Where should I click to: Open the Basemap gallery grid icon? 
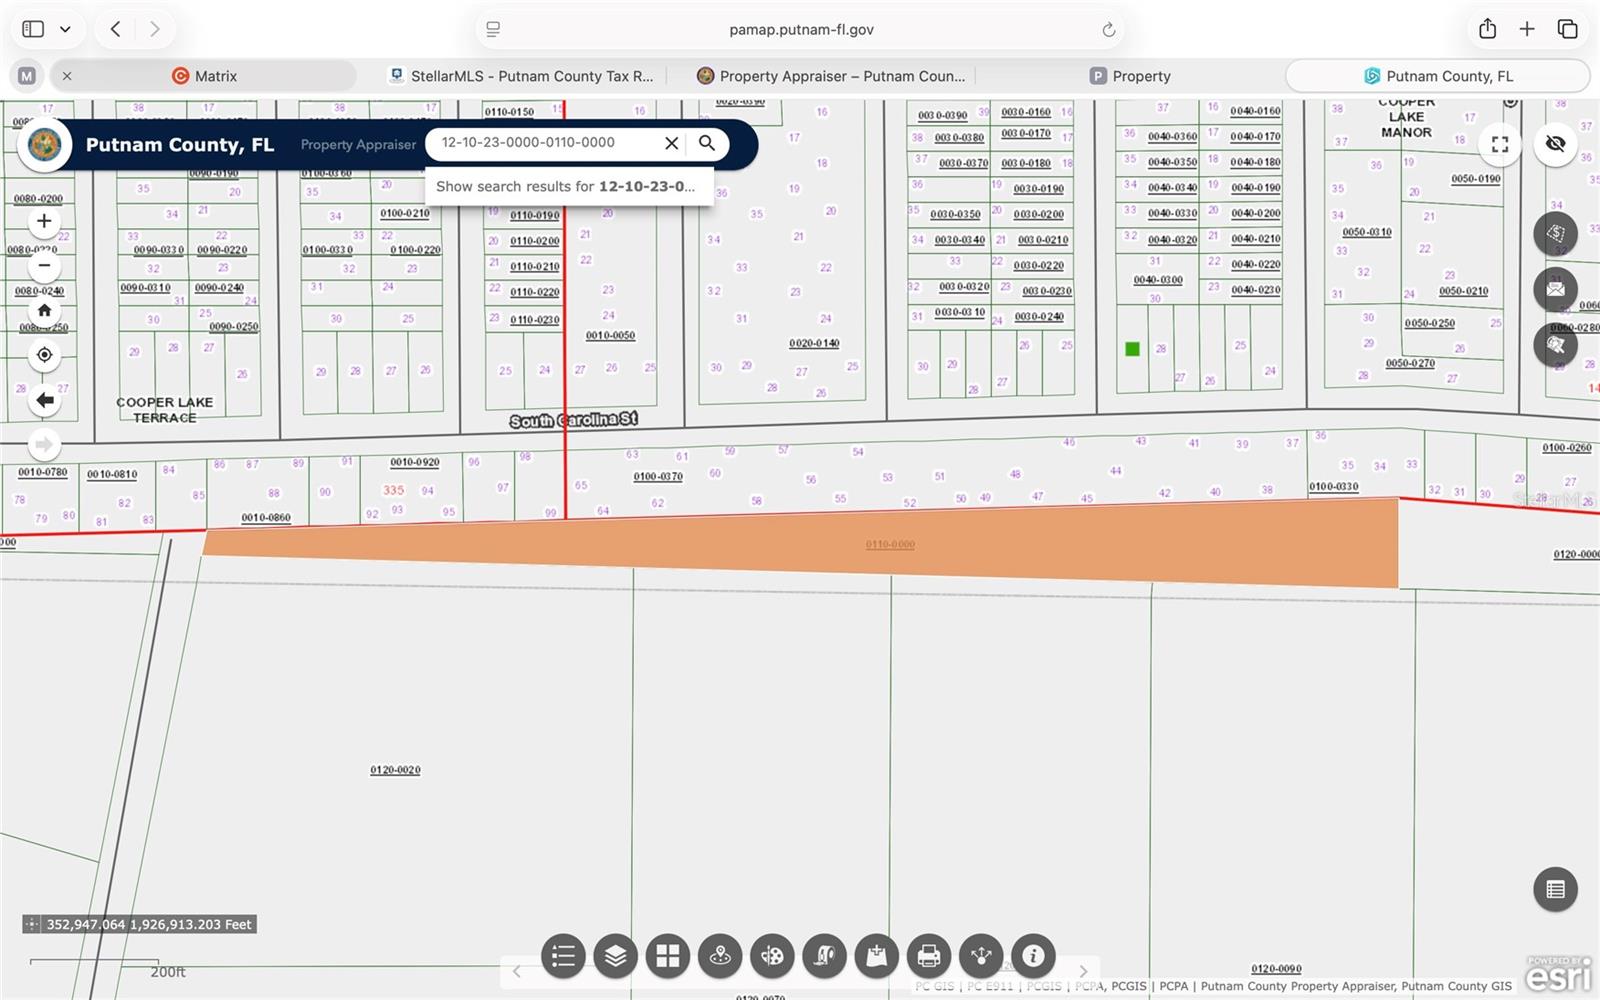point(667,956)
